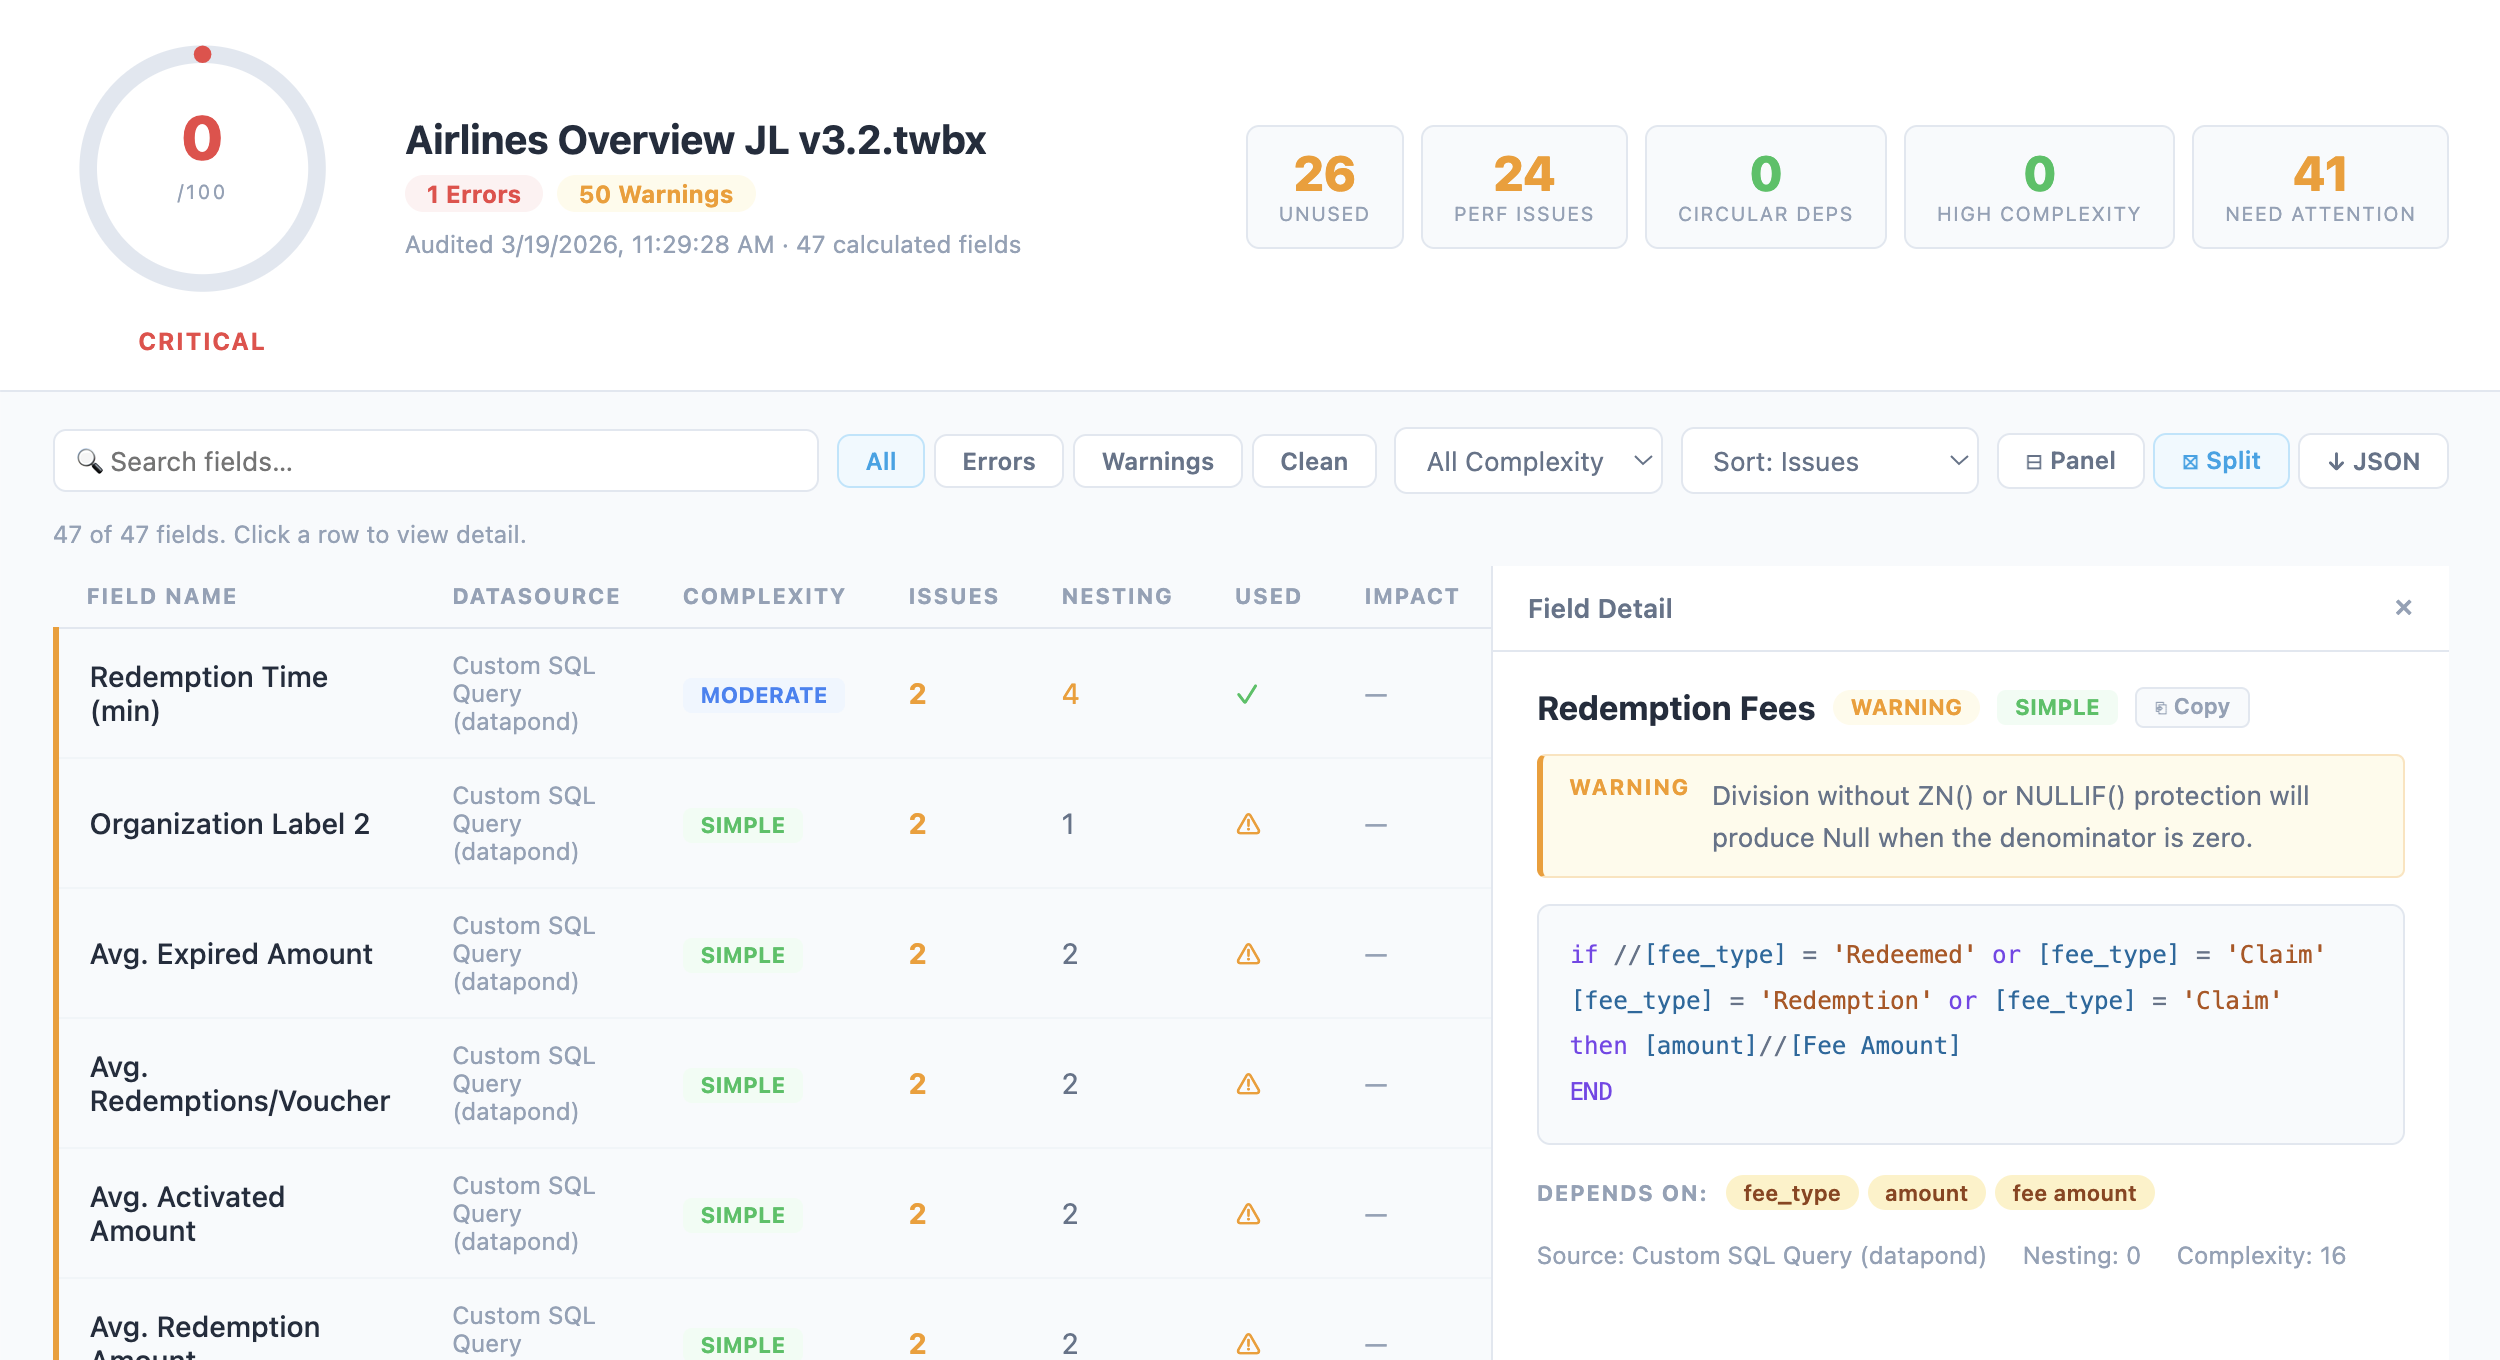This screenshot has height=1360, width=2500.
Task: Click the 24 Perf Issues card
Action: coord(1524,187)
